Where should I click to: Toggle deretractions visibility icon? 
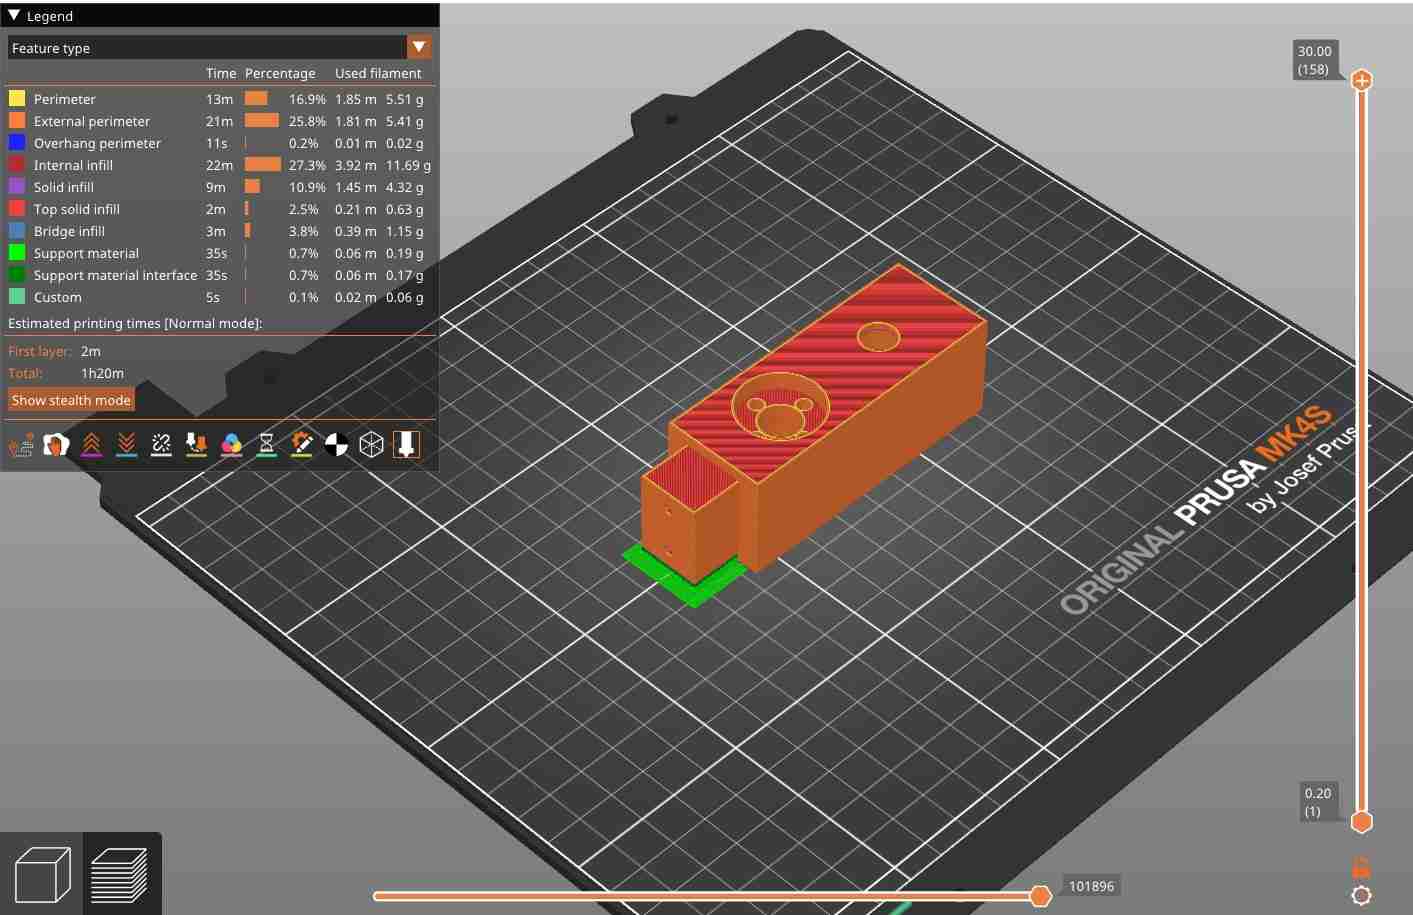coord(126,444)
